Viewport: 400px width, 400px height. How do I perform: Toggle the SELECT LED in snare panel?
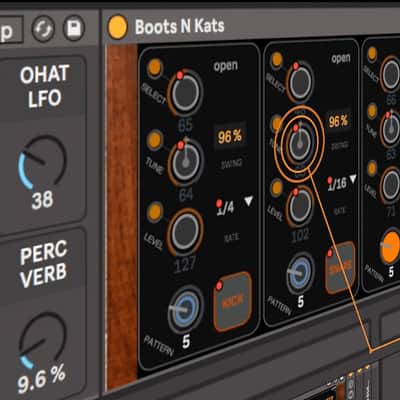coord(277,60)
